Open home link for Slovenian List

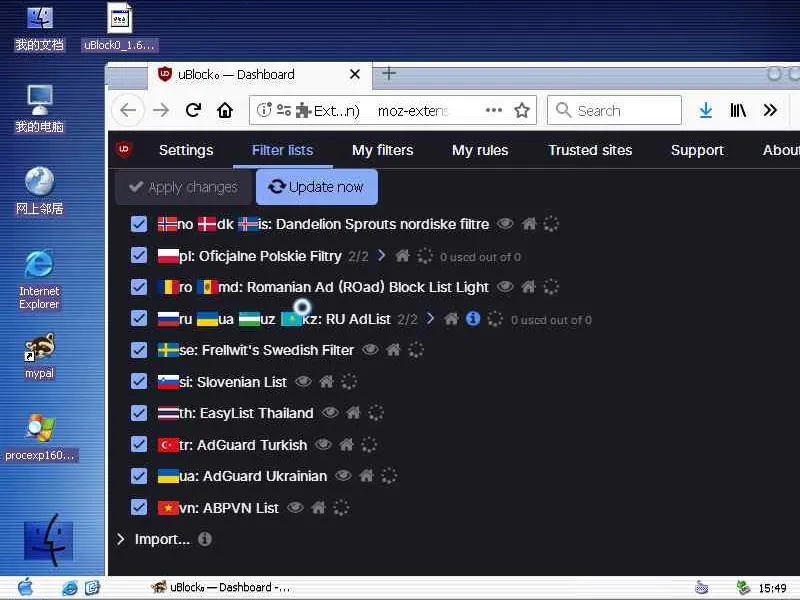coord(327,381)
